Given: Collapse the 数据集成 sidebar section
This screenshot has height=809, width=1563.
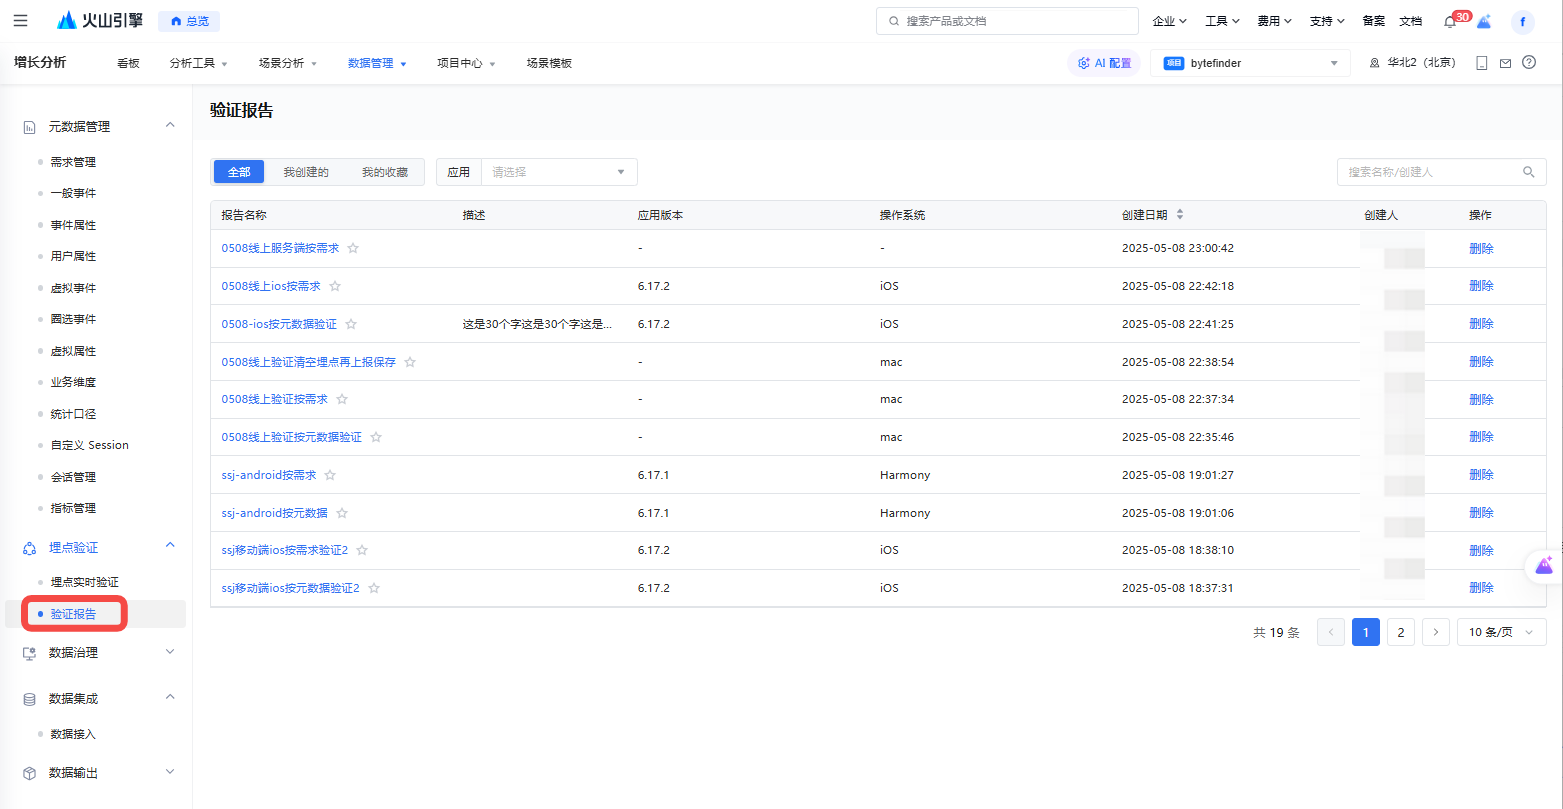Looking at the screenshot, I should click(170, 696).
